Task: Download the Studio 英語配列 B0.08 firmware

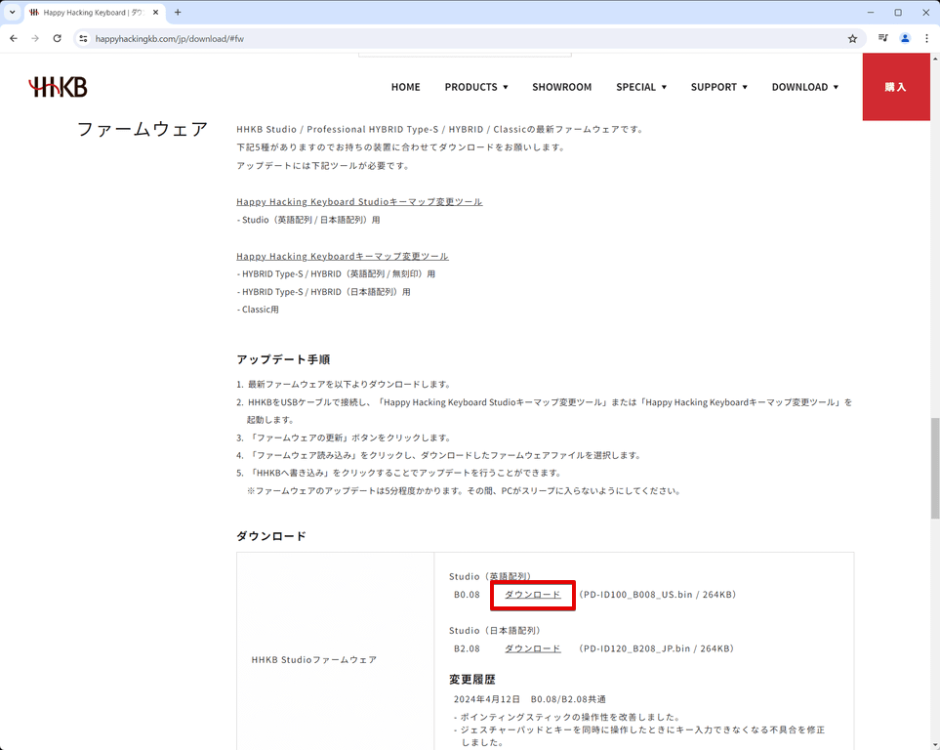Action: (x=532, y=594)
